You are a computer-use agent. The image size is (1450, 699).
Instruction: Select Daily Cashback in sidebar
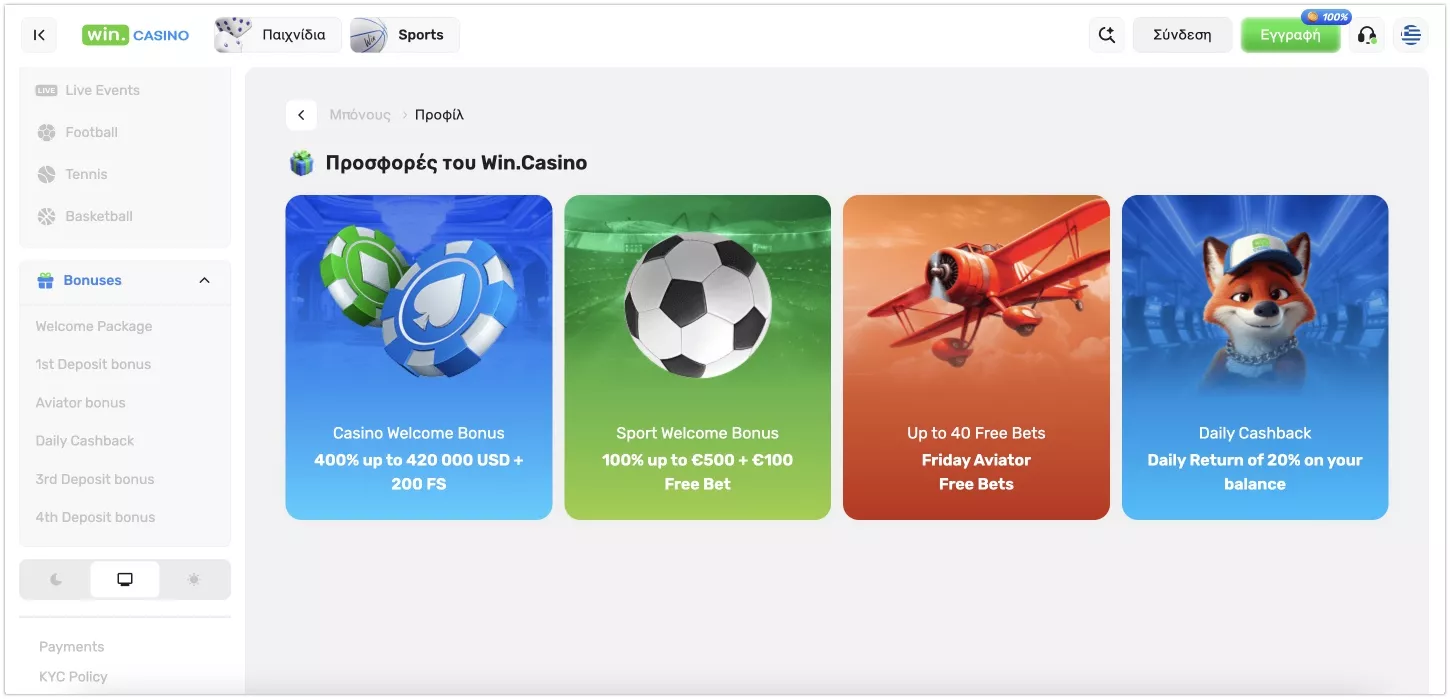[x=85, y=441]
